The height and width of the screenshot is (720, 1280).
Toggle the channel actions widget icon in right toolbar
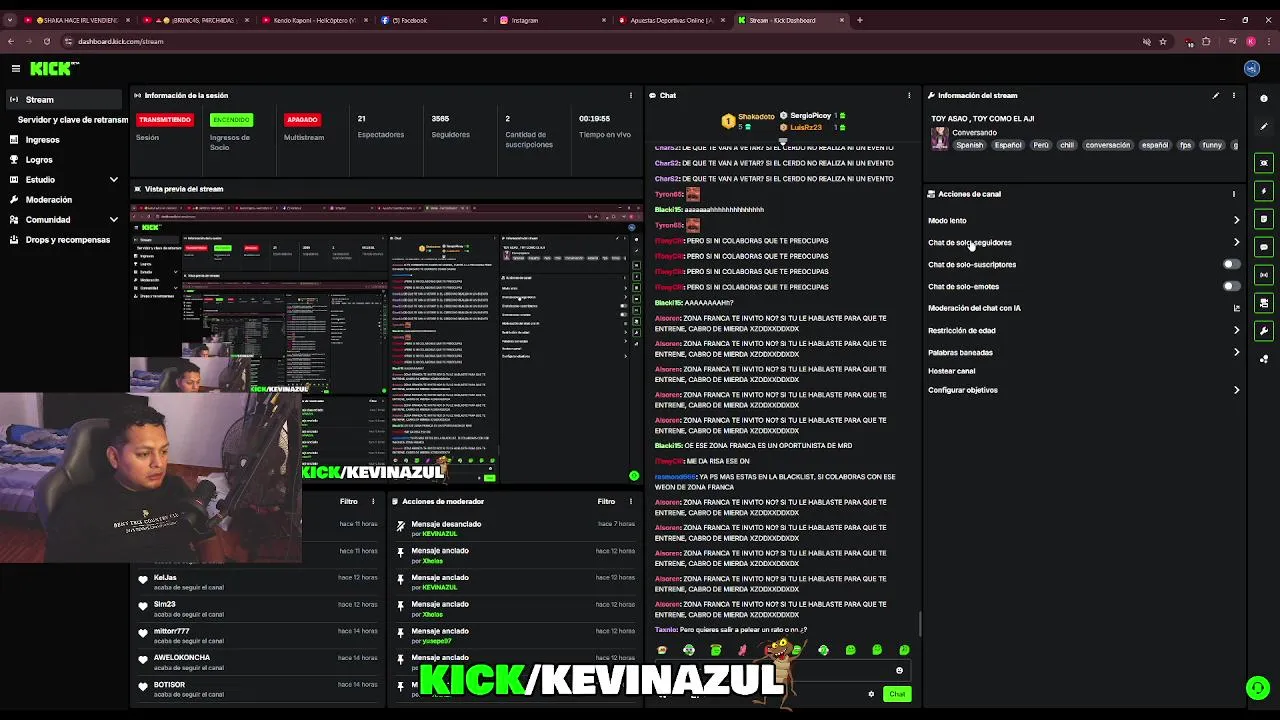pos(1264,303)
